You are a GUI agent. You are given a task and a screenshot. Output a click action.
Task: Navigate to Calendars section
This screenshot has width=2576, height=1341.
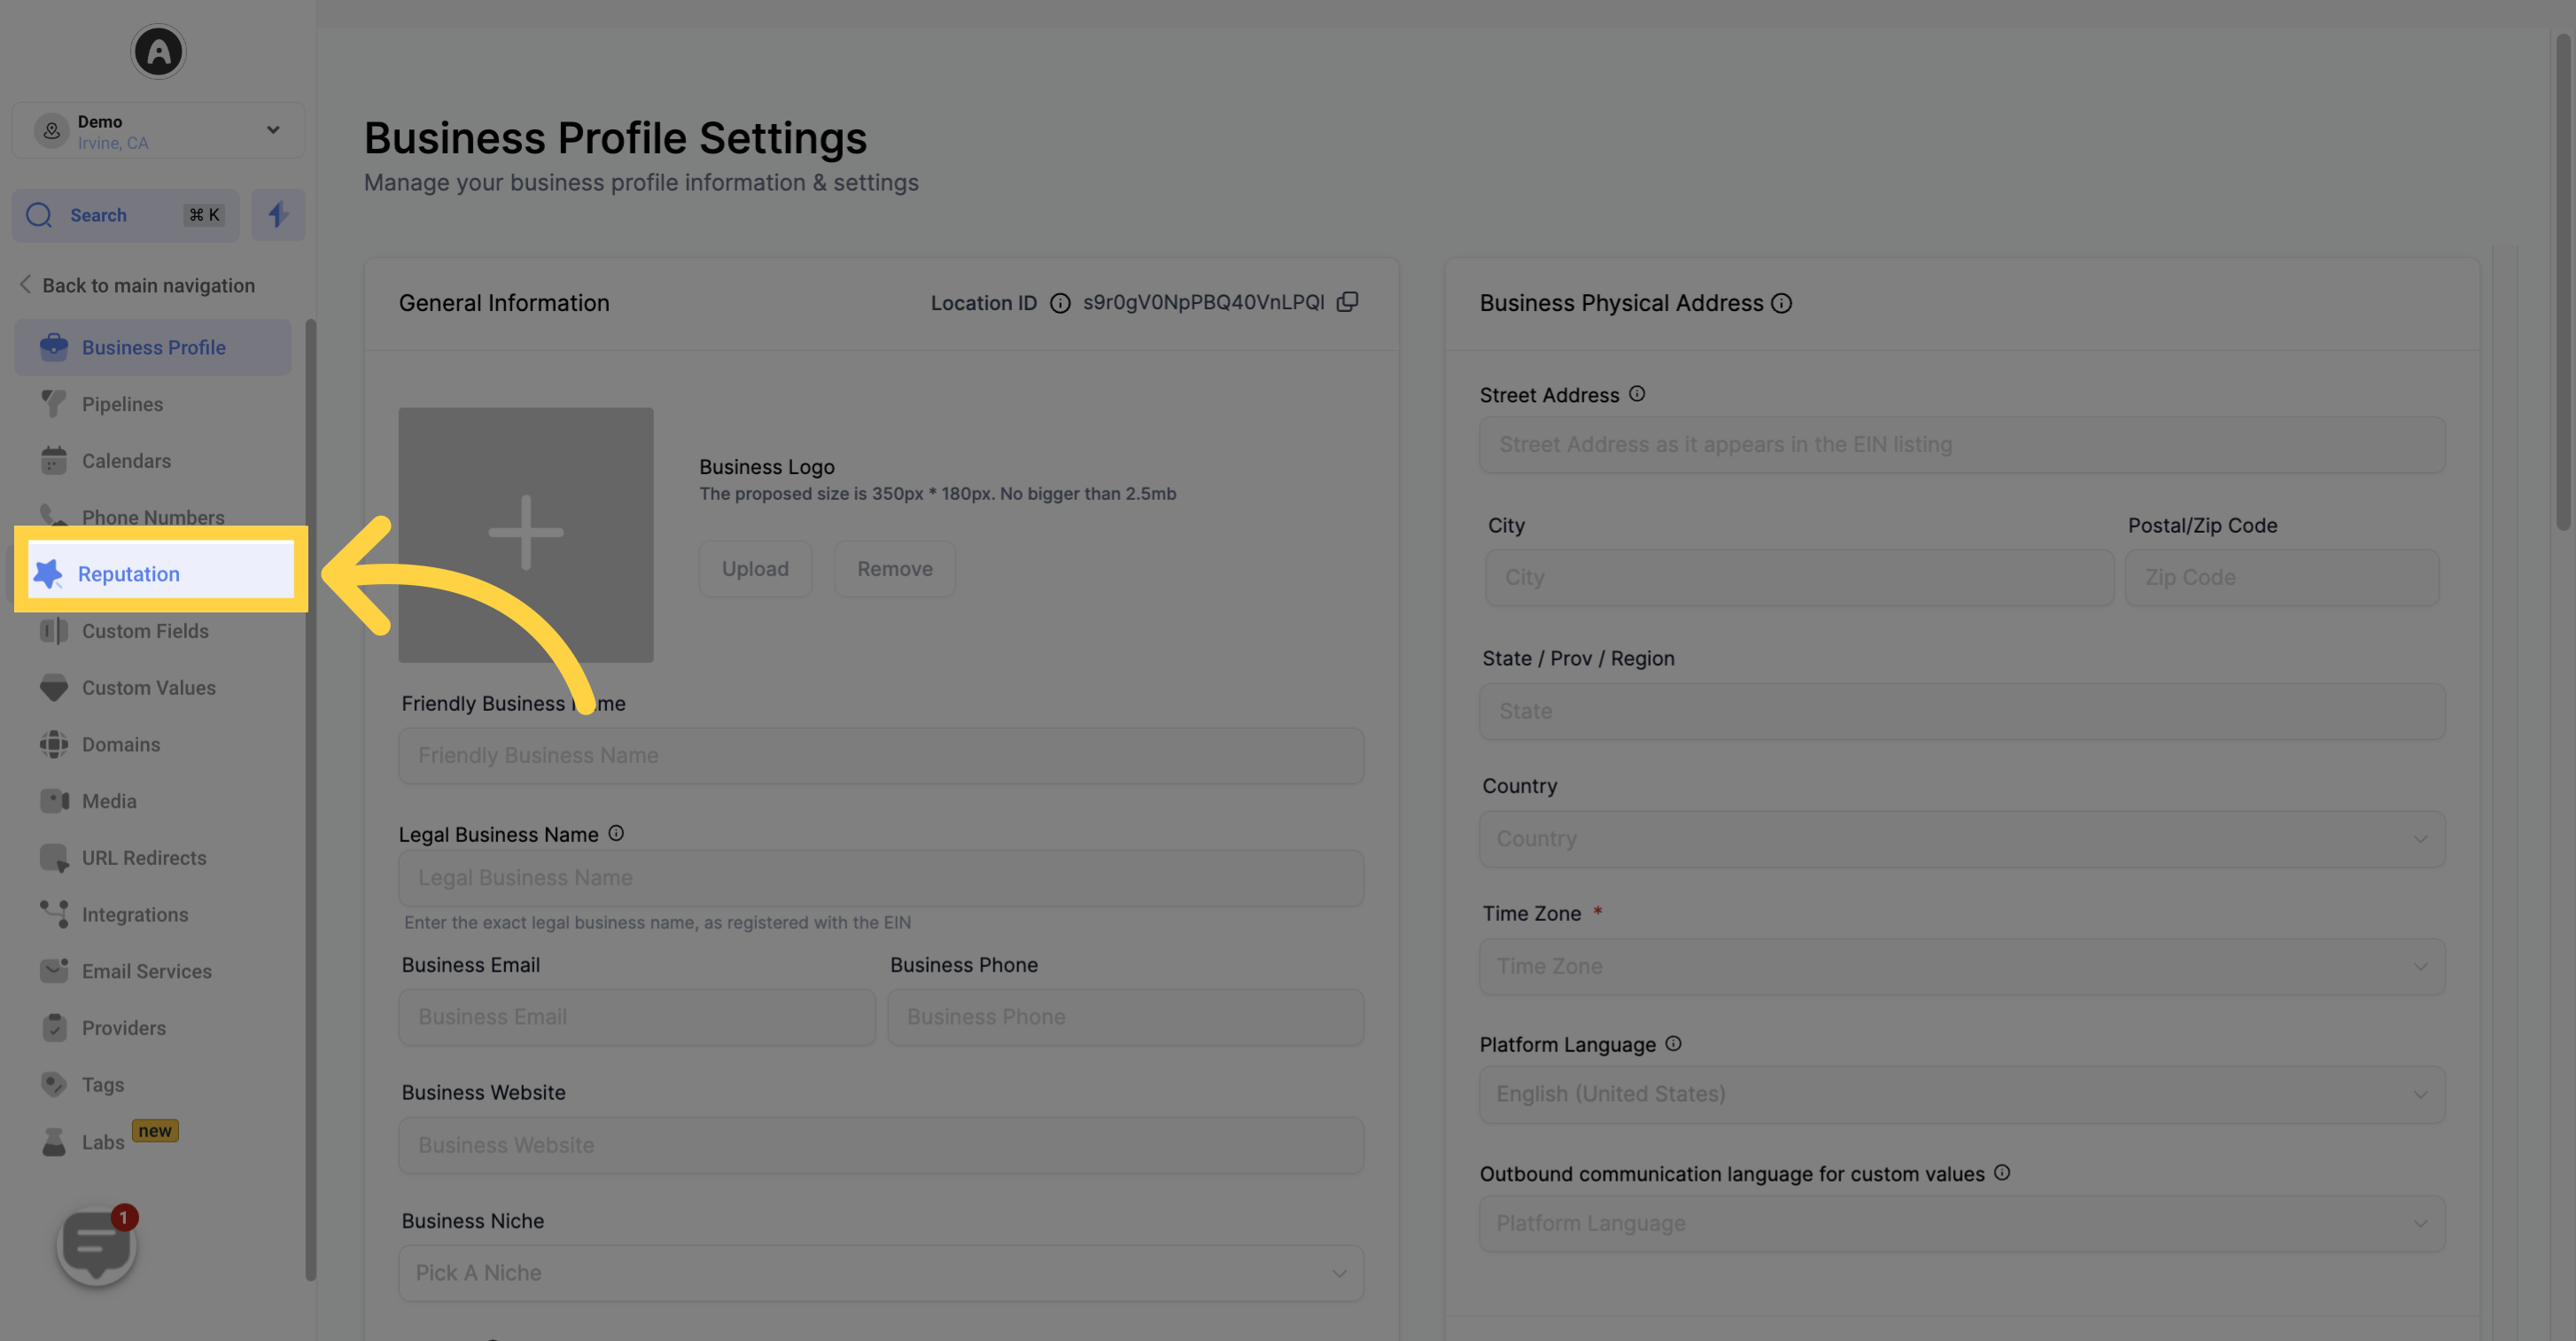[126, 460]
